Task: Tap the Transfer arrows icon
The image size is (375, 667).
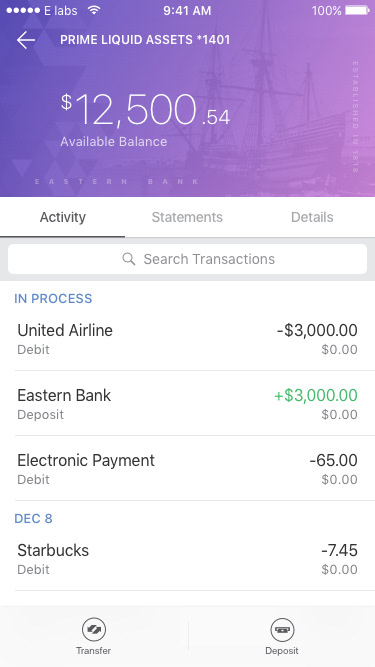Action: pyautogui.click(x=94, y=630)
